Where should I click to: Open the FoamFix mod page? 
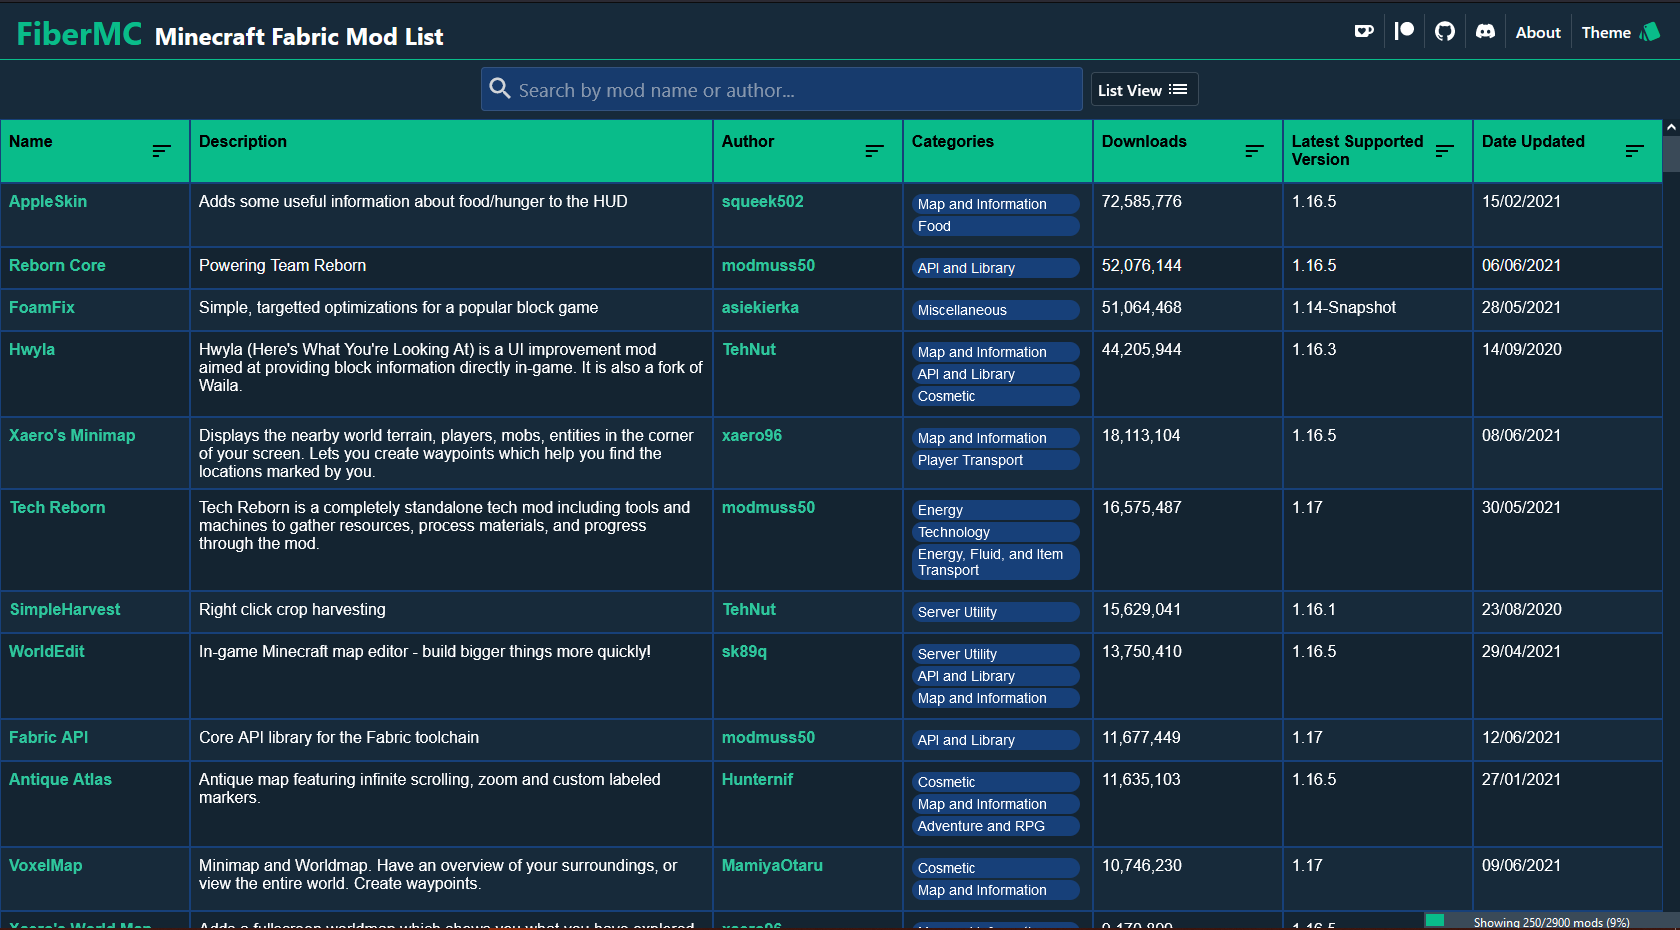click(x=42, y=307)
